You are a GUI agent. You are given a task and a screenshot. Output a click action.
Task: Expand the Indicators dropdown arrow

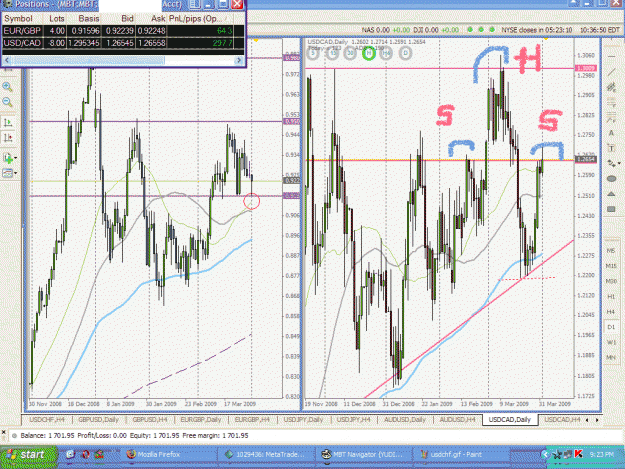16,159
